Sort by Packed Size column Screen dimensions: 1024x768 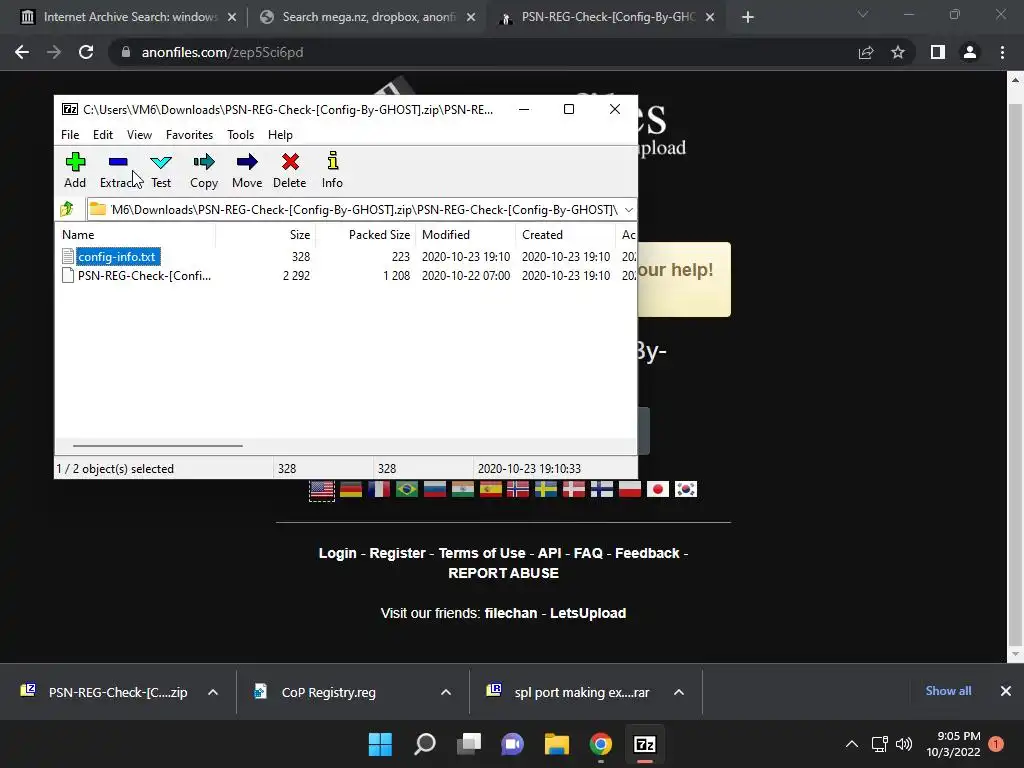366,234
